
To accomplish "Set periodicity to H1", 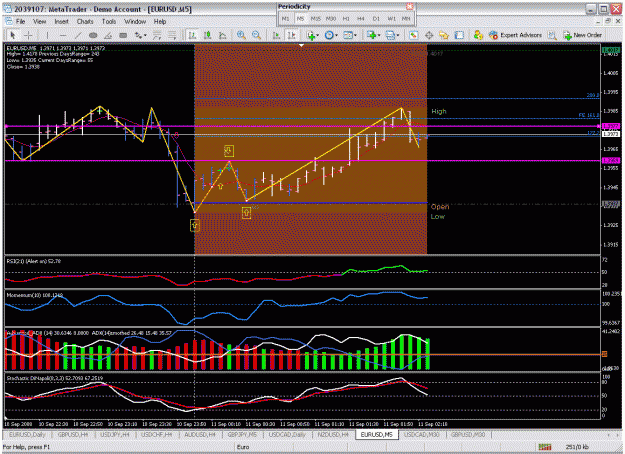I will point(346,19).
